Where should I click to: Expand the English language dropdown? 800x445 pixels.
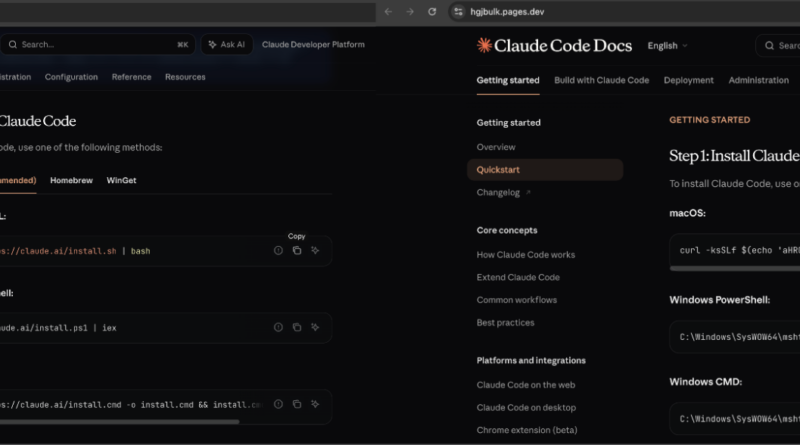point(668,45)
